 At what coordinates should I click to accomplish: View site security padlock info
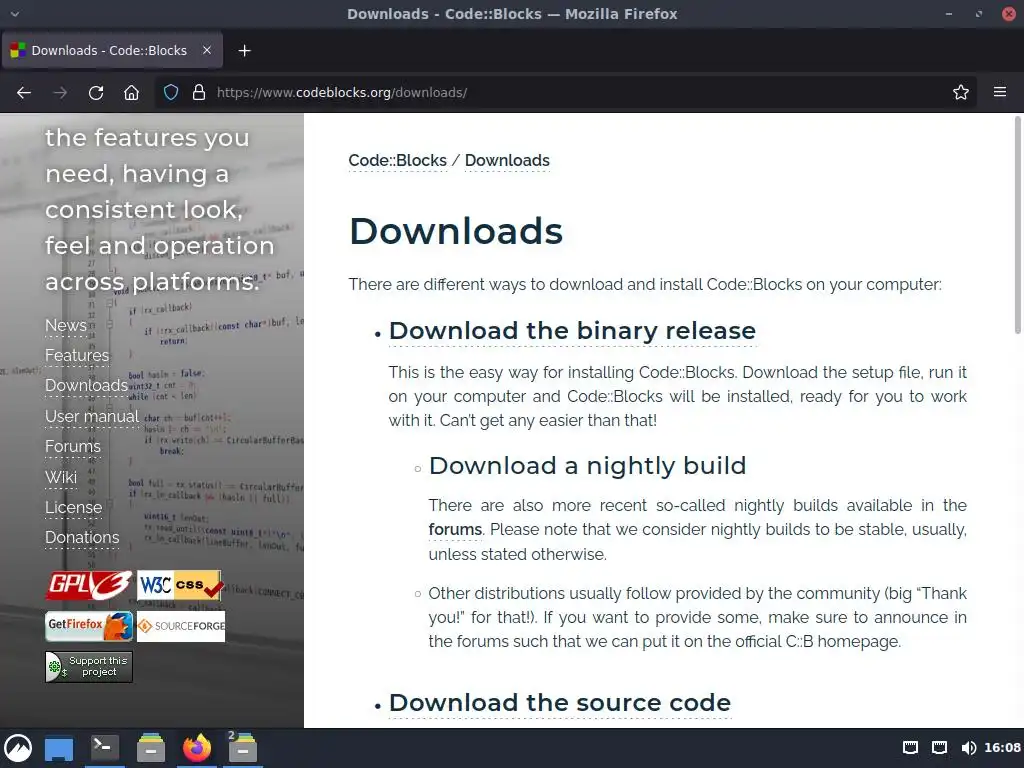(x=199, y=93)
